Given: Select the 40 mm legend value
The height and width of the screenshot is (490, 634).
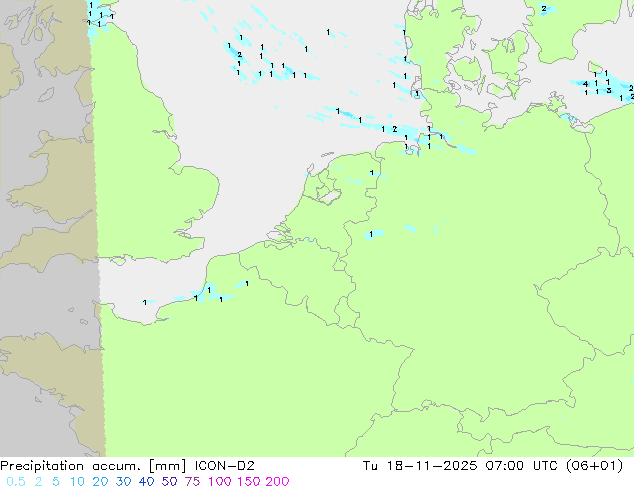Looking at the screenshot, I should (x=146, y=482).
